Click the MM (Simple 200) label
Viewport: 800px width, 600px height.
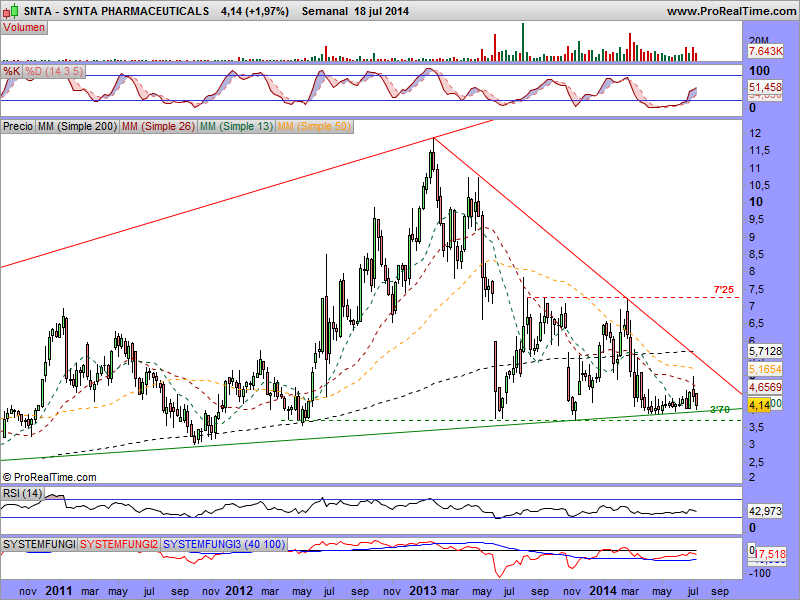77,126
